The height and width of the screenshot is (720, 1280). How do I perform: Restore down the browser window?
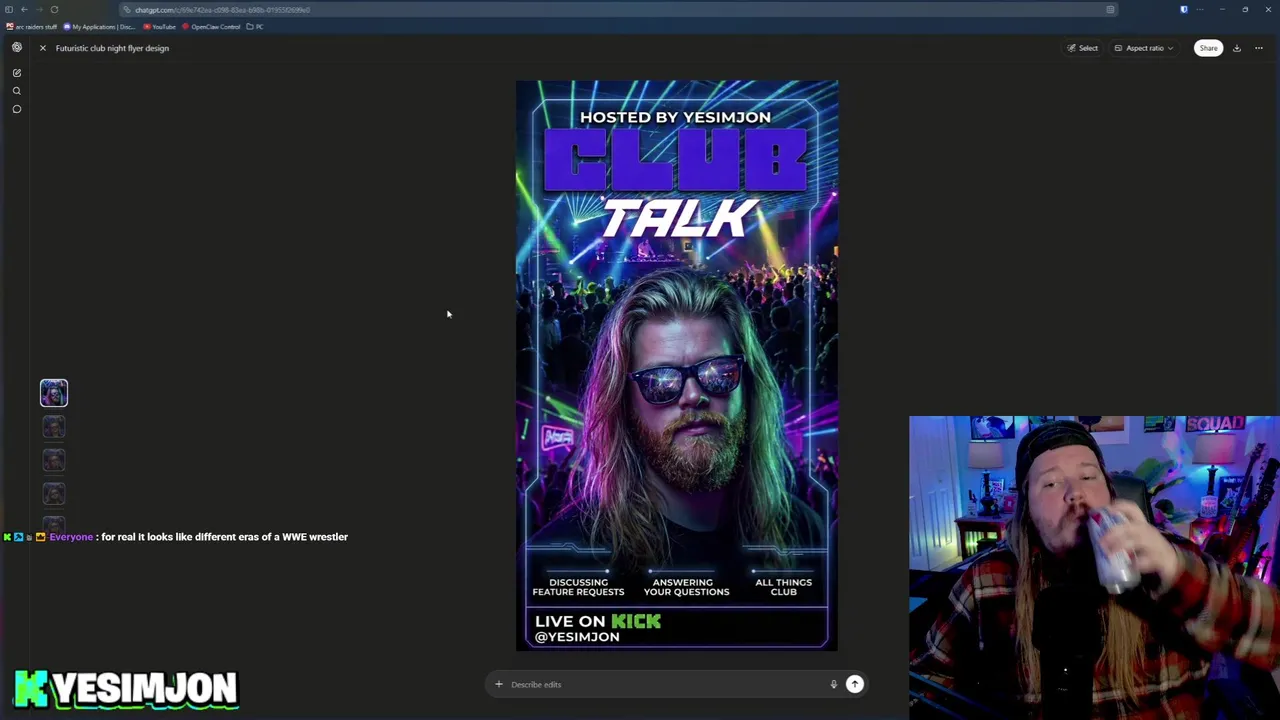click(x=1245, y=10)
